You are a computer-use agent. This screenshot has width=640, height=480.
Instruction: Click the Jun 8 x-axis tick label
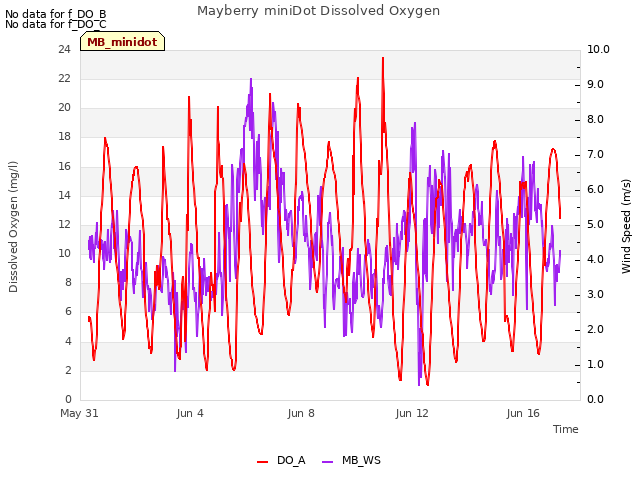tap(301, 413)
